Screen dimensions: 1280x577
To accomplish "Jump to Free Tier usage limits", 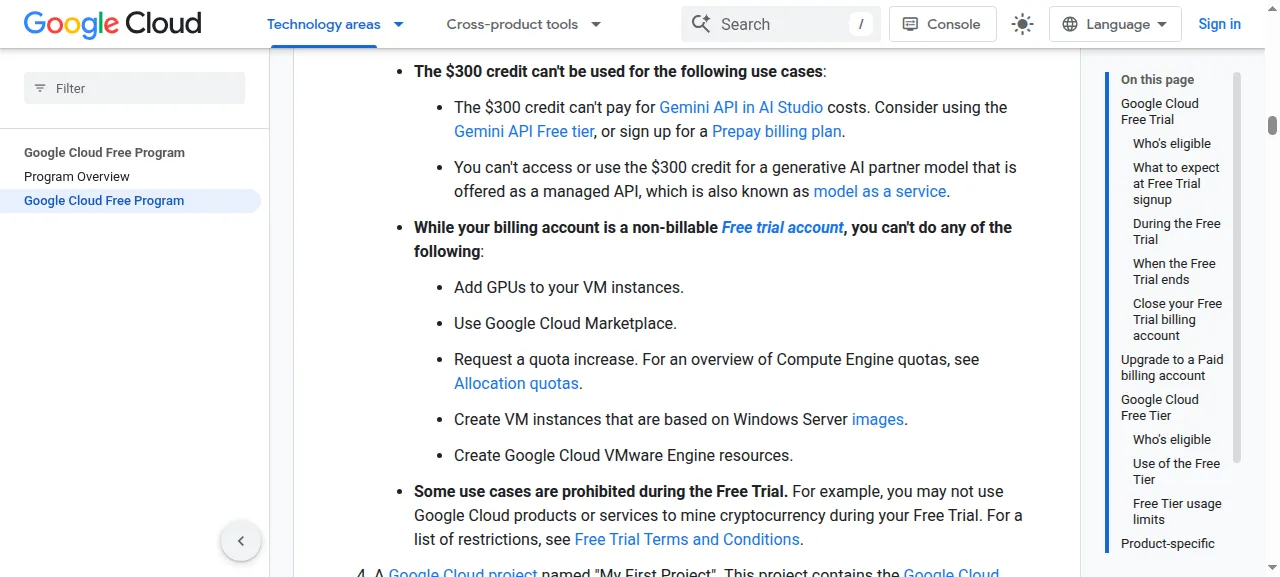I will [1177, 511].
